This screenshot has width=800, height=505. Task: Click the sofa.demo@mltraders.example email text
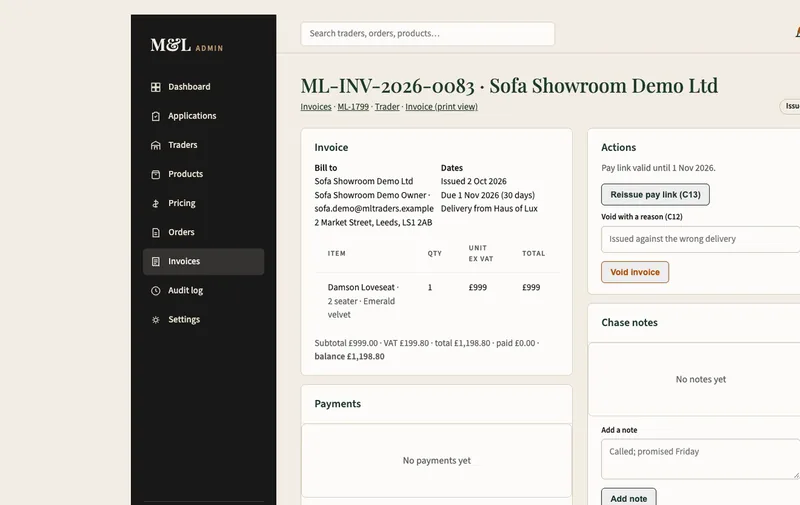tap(374, 209)
